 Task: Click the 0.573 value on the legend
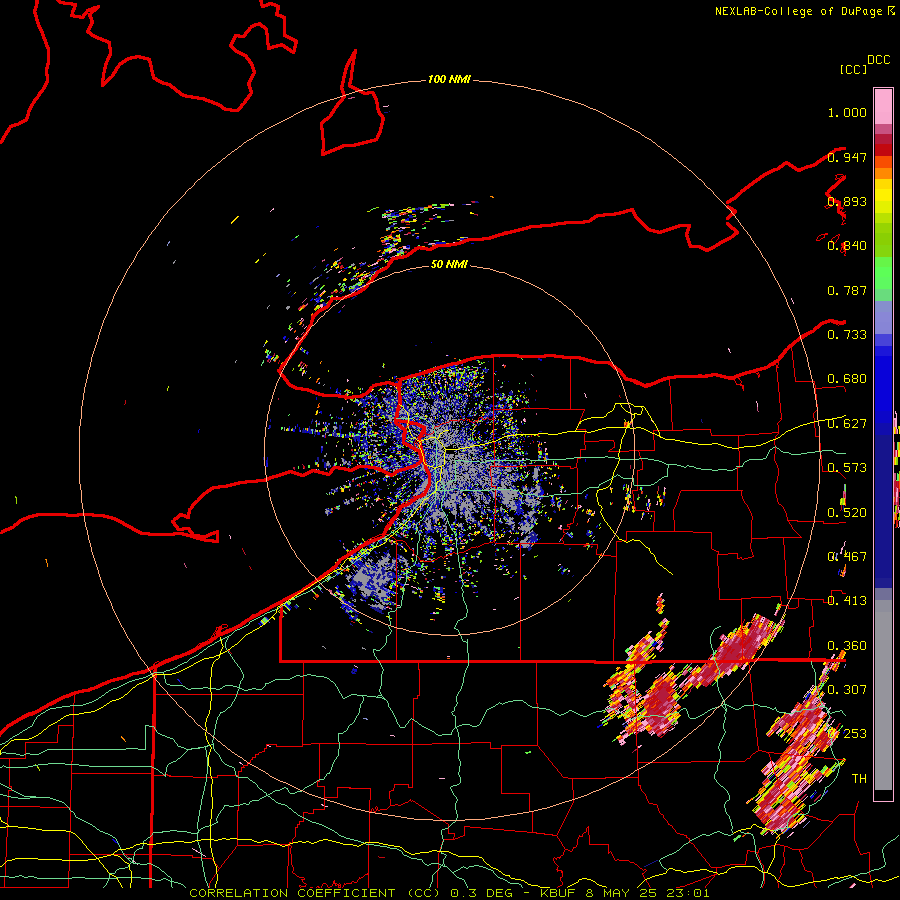pyautogui.click(x=847, y=468)
